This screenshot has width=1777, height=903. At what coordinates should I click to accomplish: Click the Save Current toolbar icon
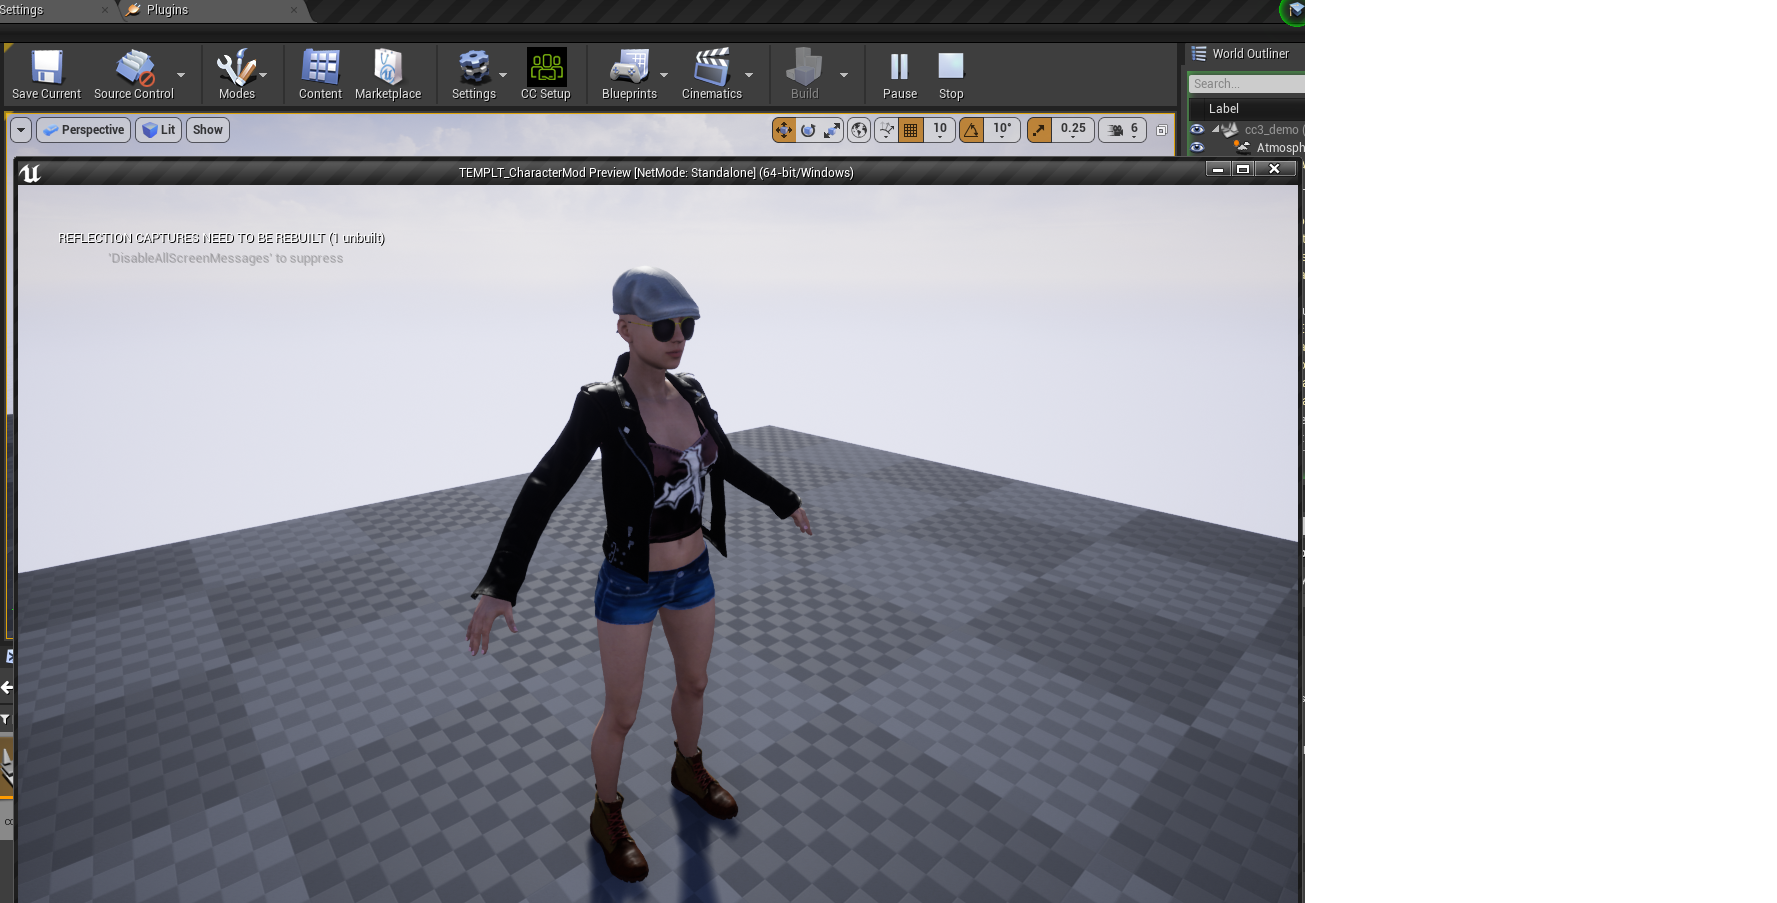tap(46, 74)
